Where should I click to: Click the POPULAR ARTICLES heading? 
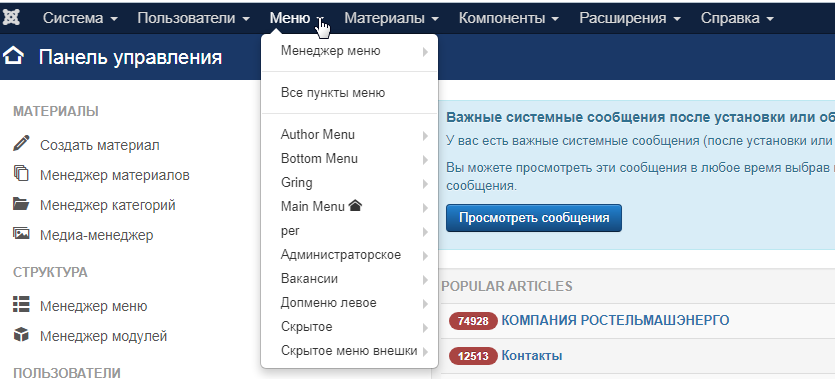[506, 286]
